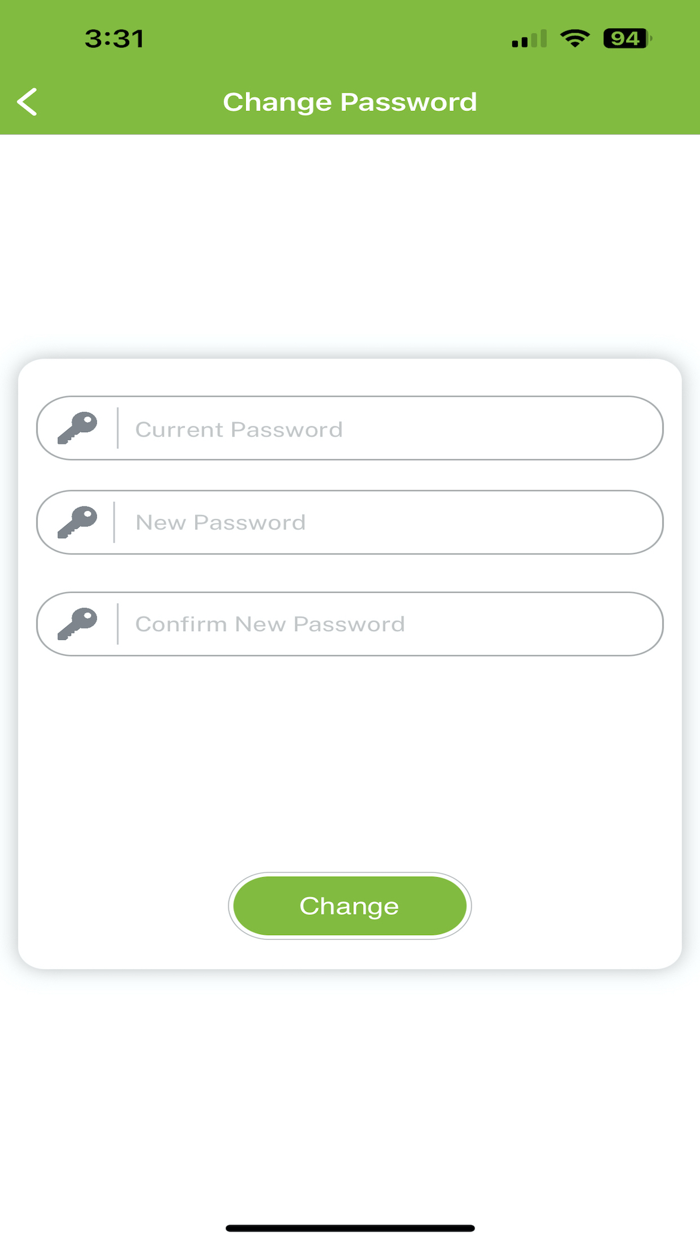Click the key icon beside New Password

pos(75,522)
